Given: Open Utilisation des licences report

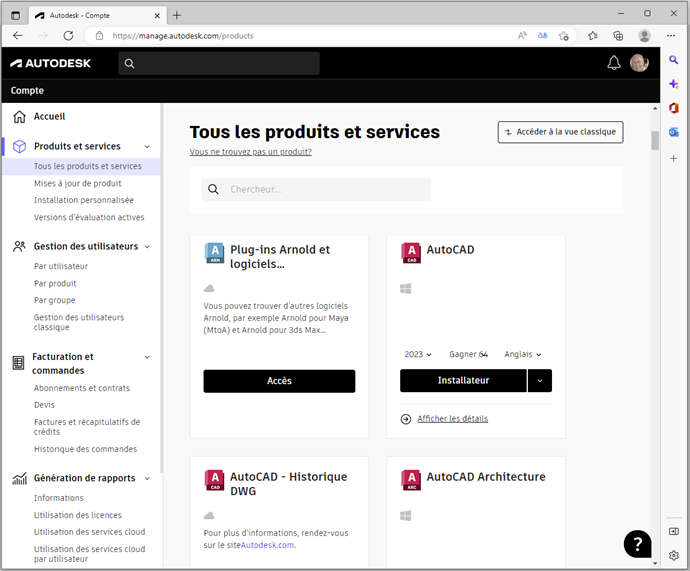Looking at the screenshot, I should [77, 515].
